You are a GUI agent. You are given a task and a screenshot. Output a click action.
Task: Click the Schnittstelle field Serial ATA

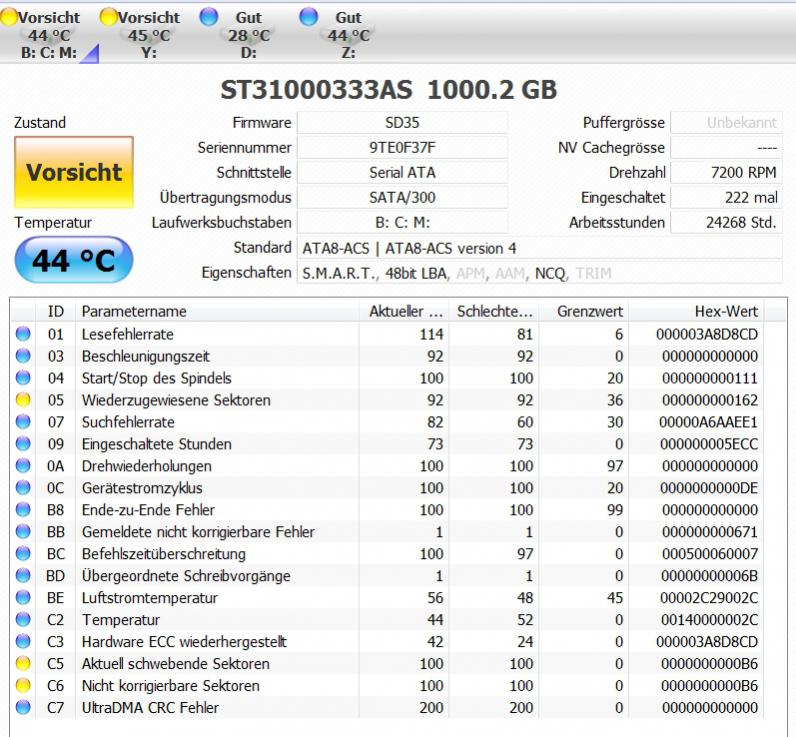pyautogui.click(x=402, y=172)
